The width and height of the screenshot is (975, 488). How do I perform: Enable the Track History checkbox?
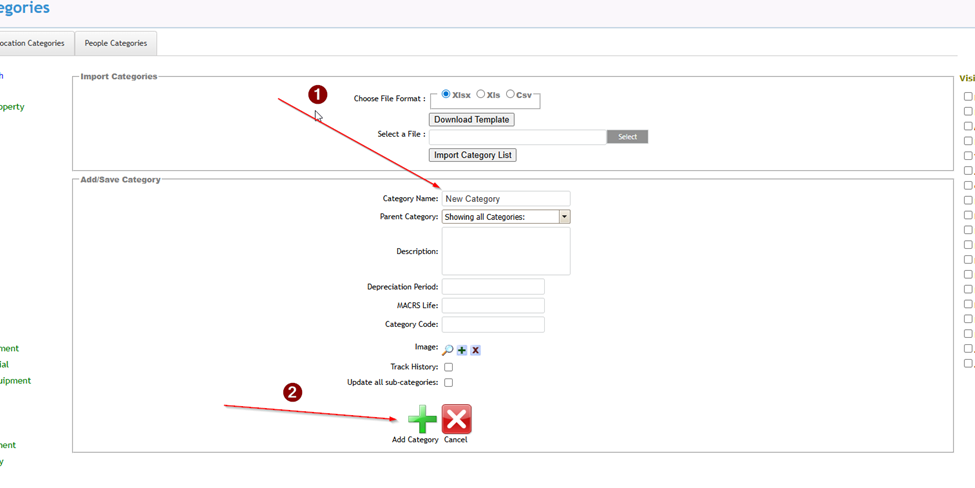pyautogui.click(x=448, y=367)
